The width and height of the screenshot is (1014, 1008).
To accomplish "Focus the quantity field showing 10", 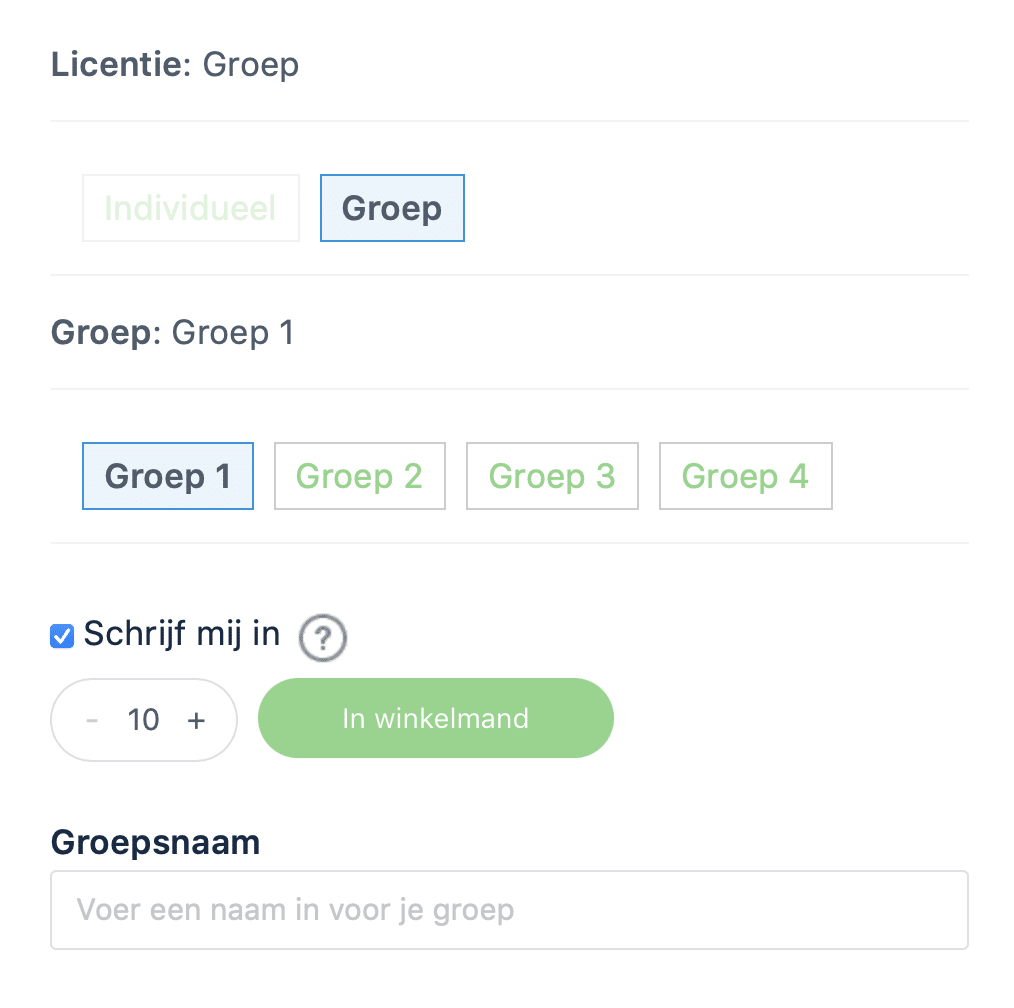I will click(x=143, y=720).
